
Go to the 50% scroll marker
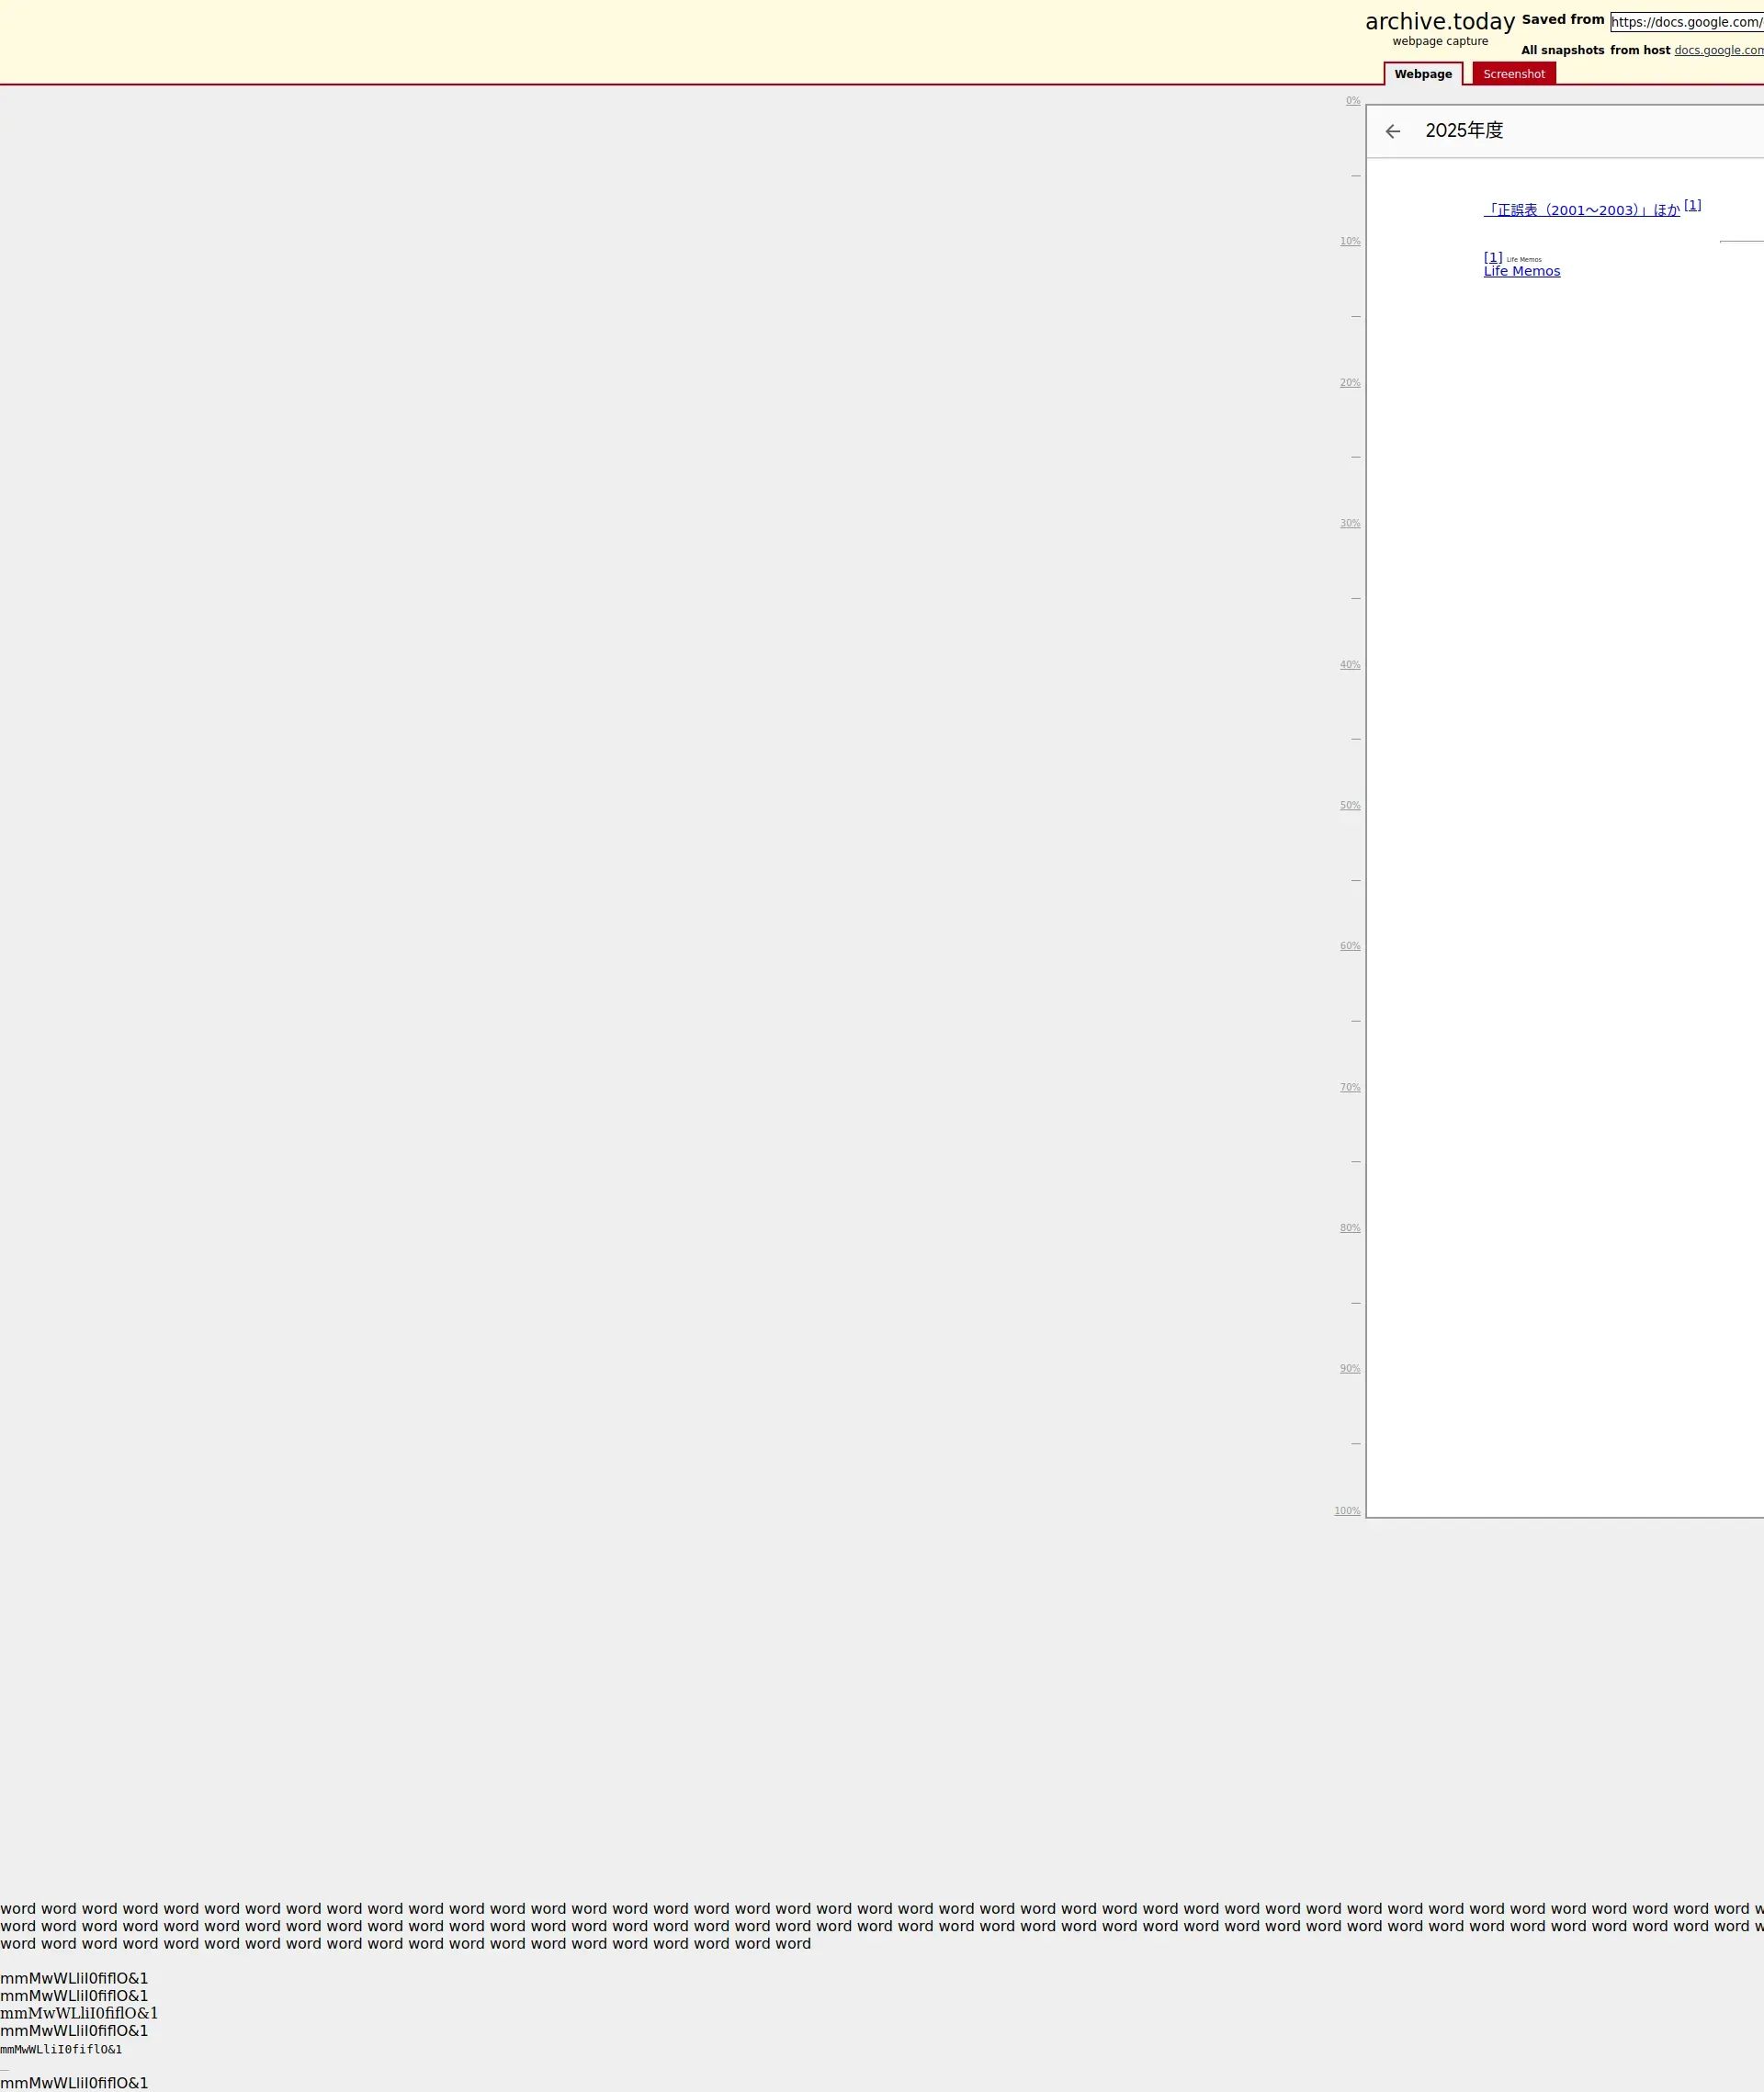[x=1350, y=805]
